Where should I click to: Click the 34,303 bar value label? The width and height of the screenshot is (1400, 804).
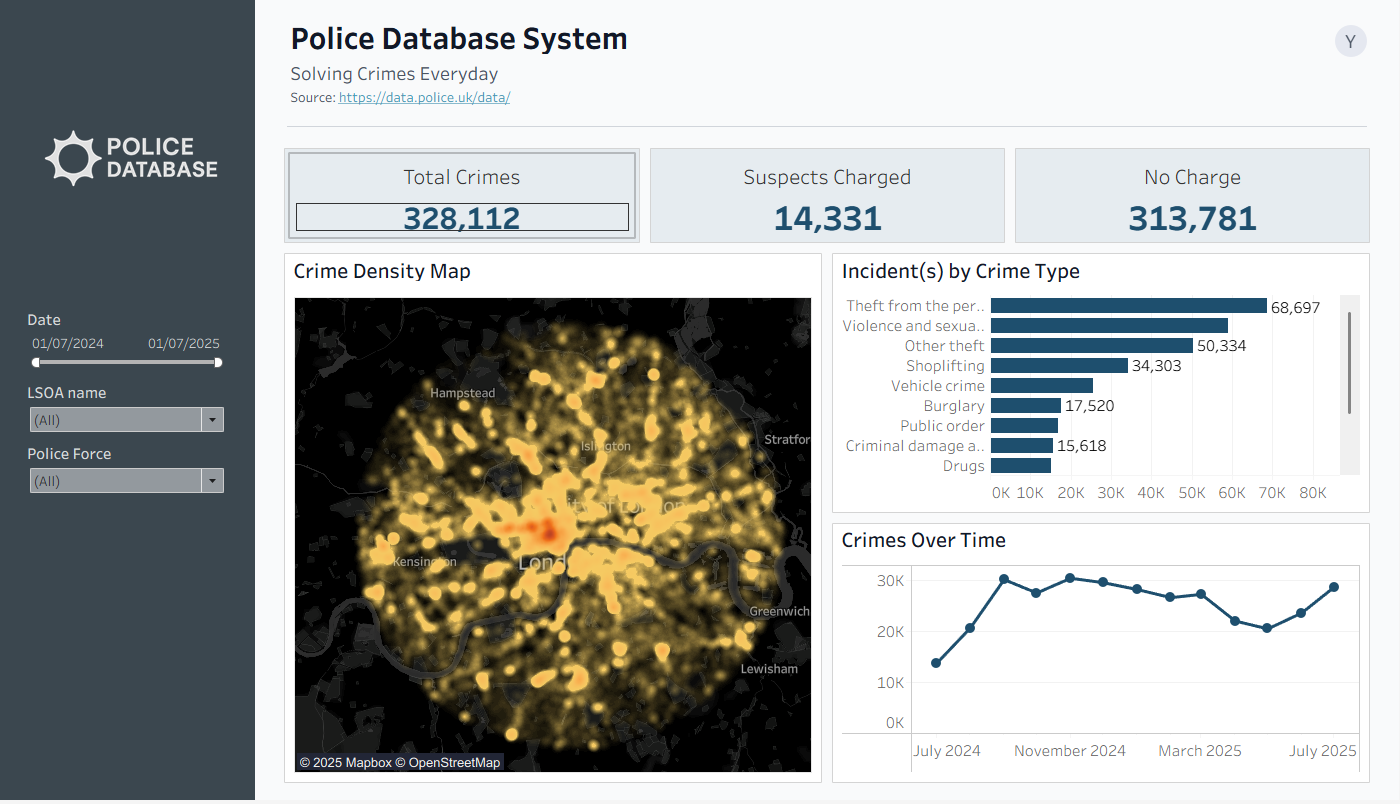coord(1157,366)
